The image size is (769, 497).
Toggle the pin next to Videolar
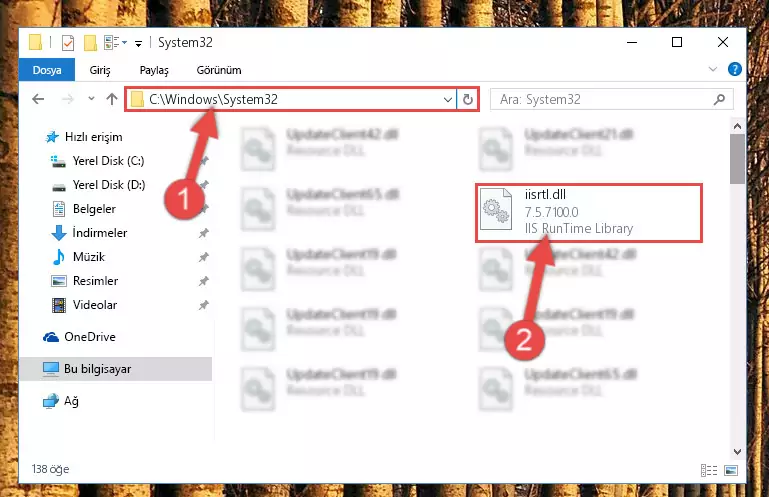pos(204,305)
